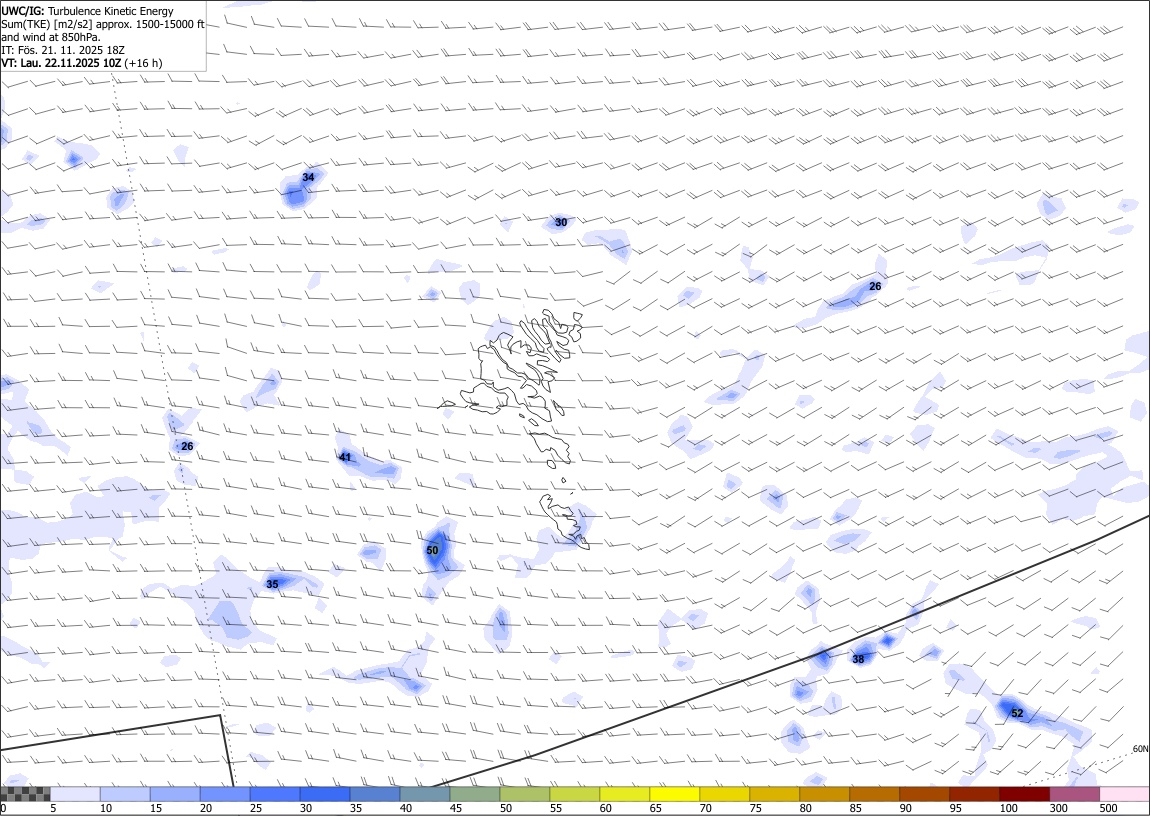Click the TKE maximum value 34
The width and height of the screenshot is (1150, 816).
pos(308,177)
